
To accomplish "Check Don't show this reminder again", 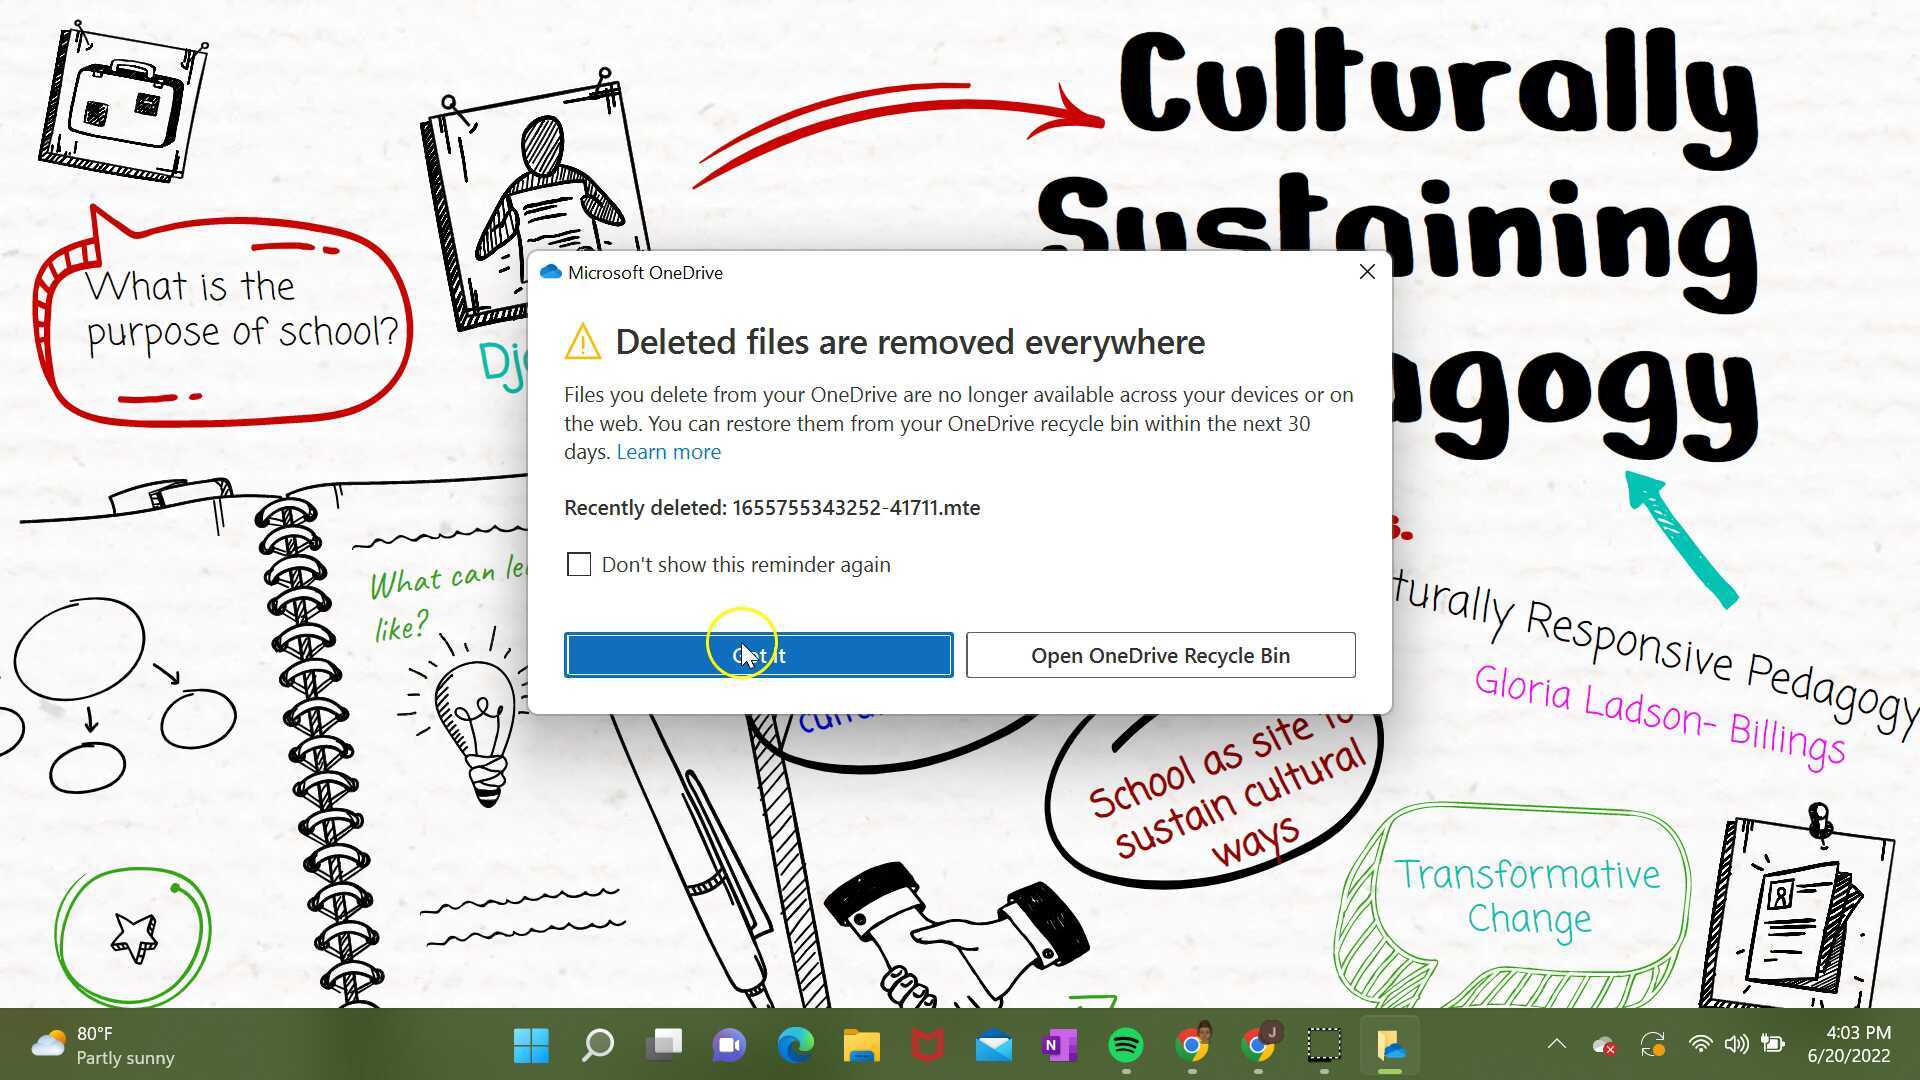I will coord(579,565).
